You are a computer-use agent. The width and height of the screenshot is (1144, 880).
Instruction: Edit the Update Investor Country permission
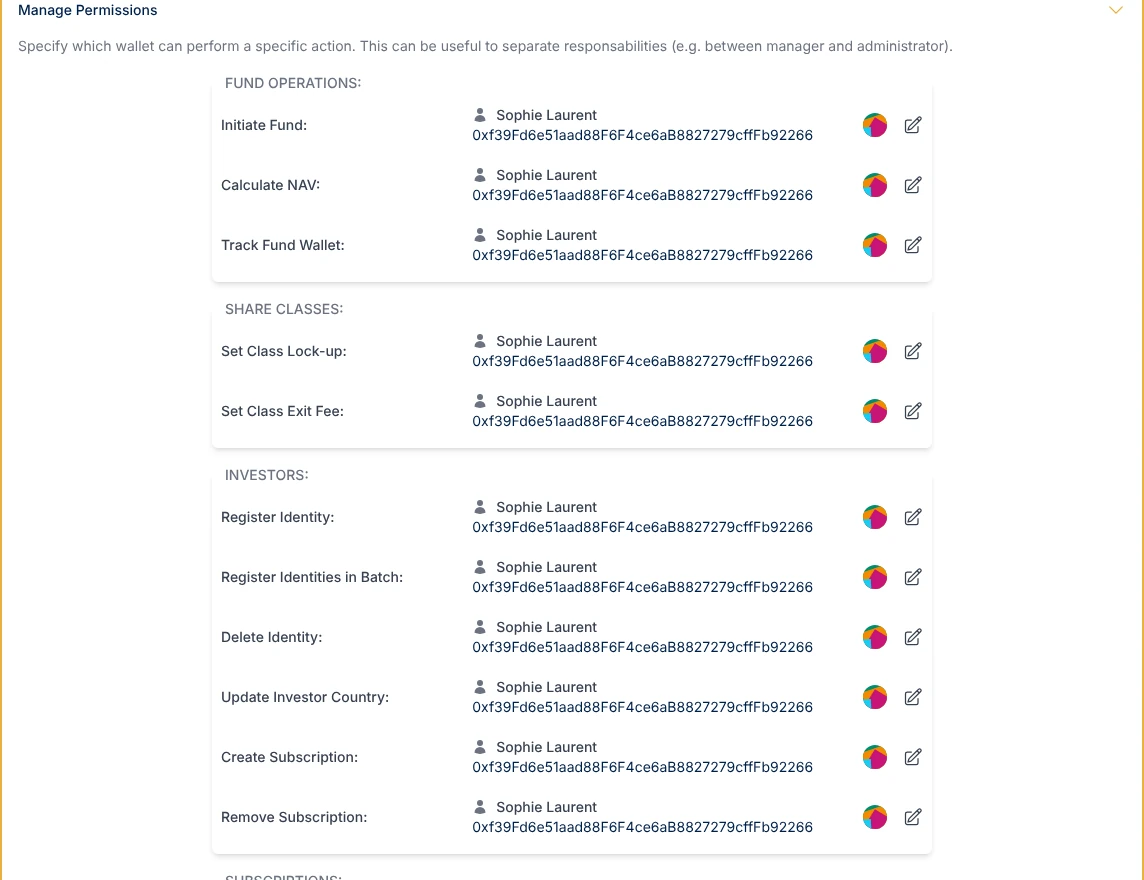tap(912, 697)
